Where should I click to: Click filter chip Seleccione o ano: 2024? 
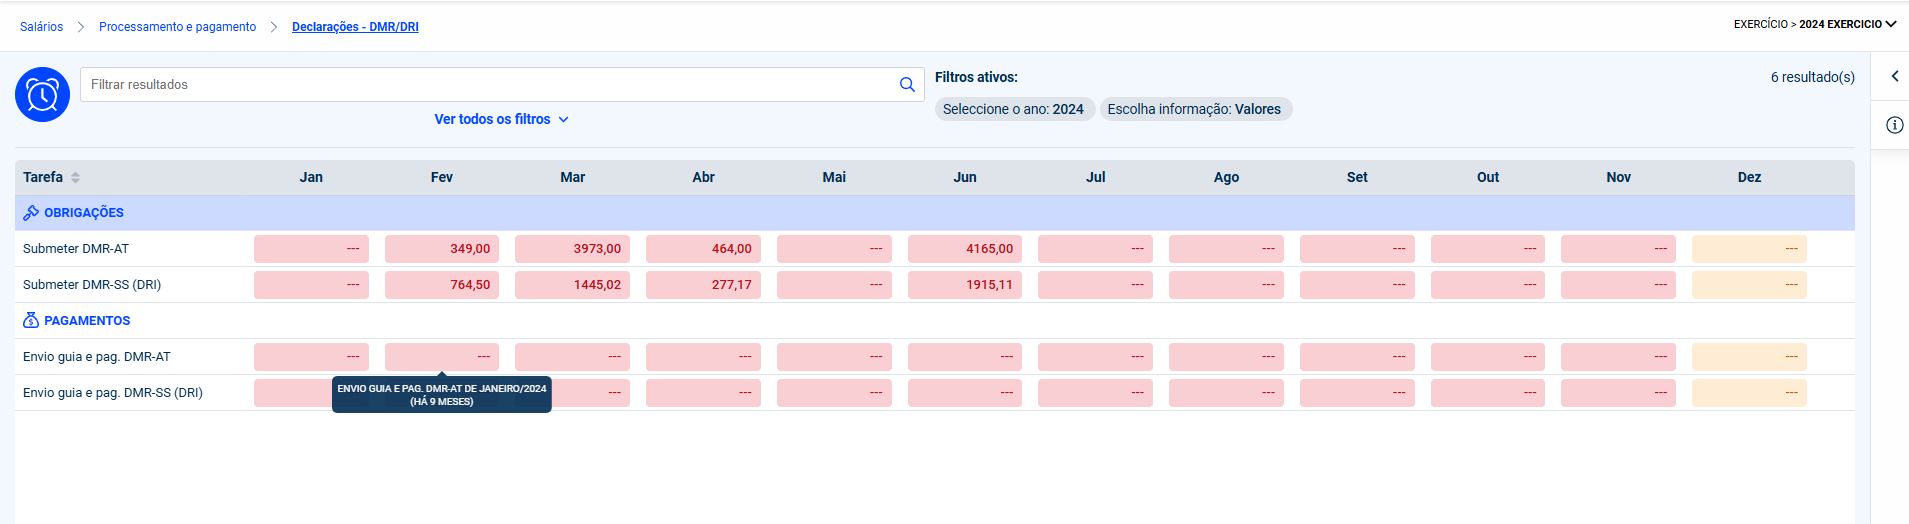click(x=1013, y=109)
